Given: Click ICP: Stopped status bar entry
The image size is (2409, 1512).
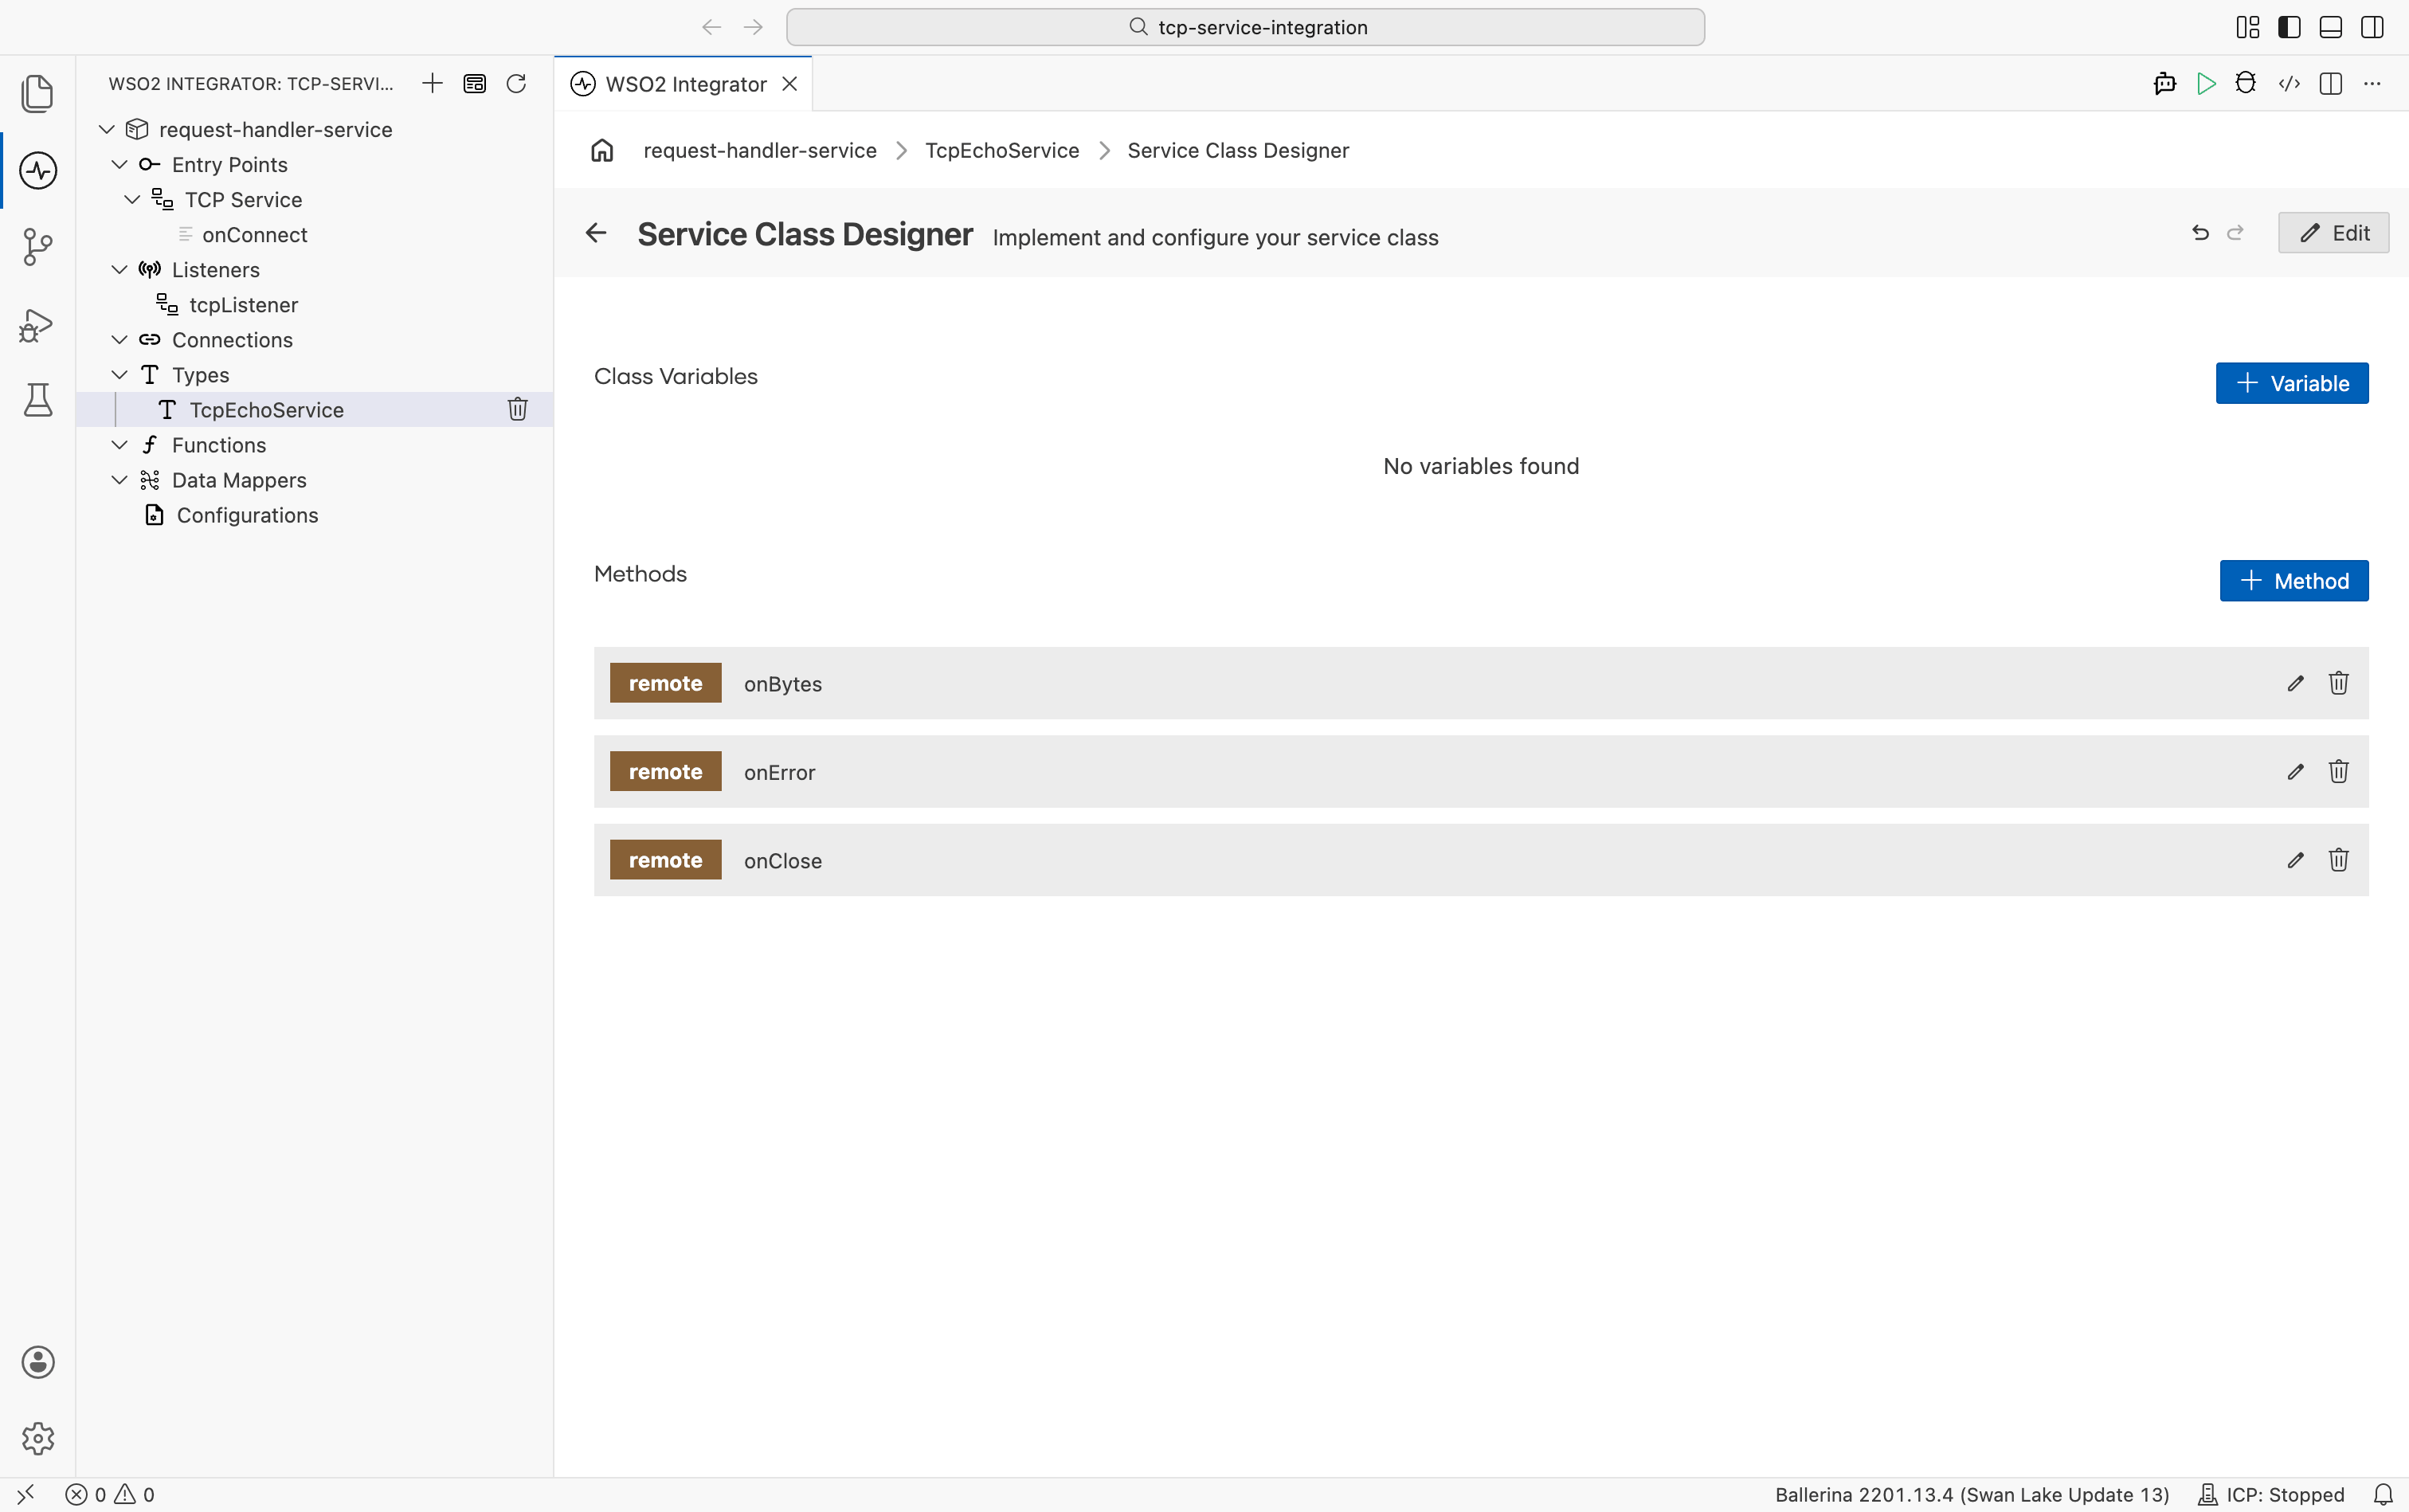Looking at the screenshot, I should tap(2271, 1494).
